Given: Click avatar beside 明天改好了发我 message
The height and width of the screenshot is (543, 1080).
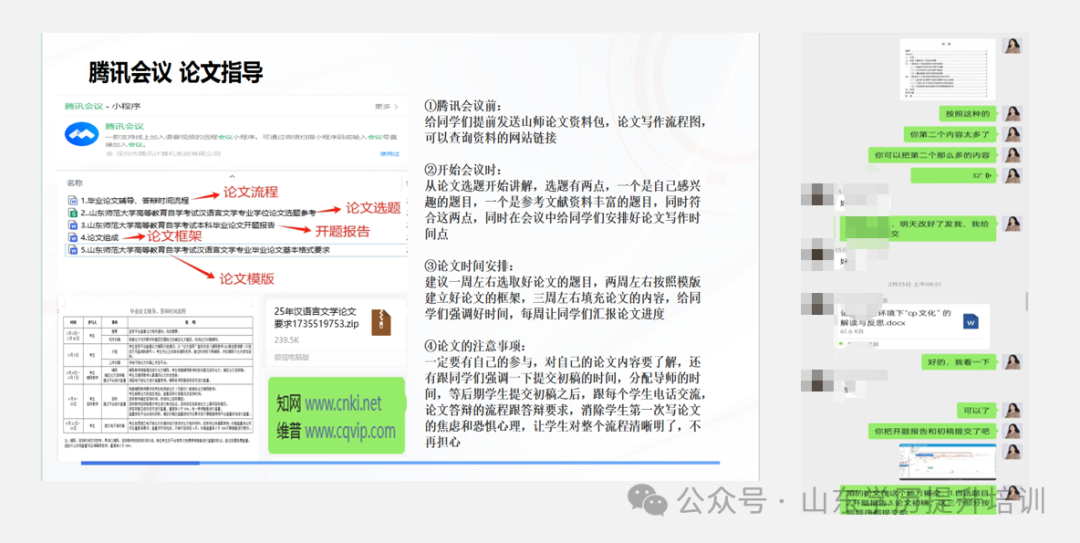Looking at the screenshot, I should tap(1012, 224).
